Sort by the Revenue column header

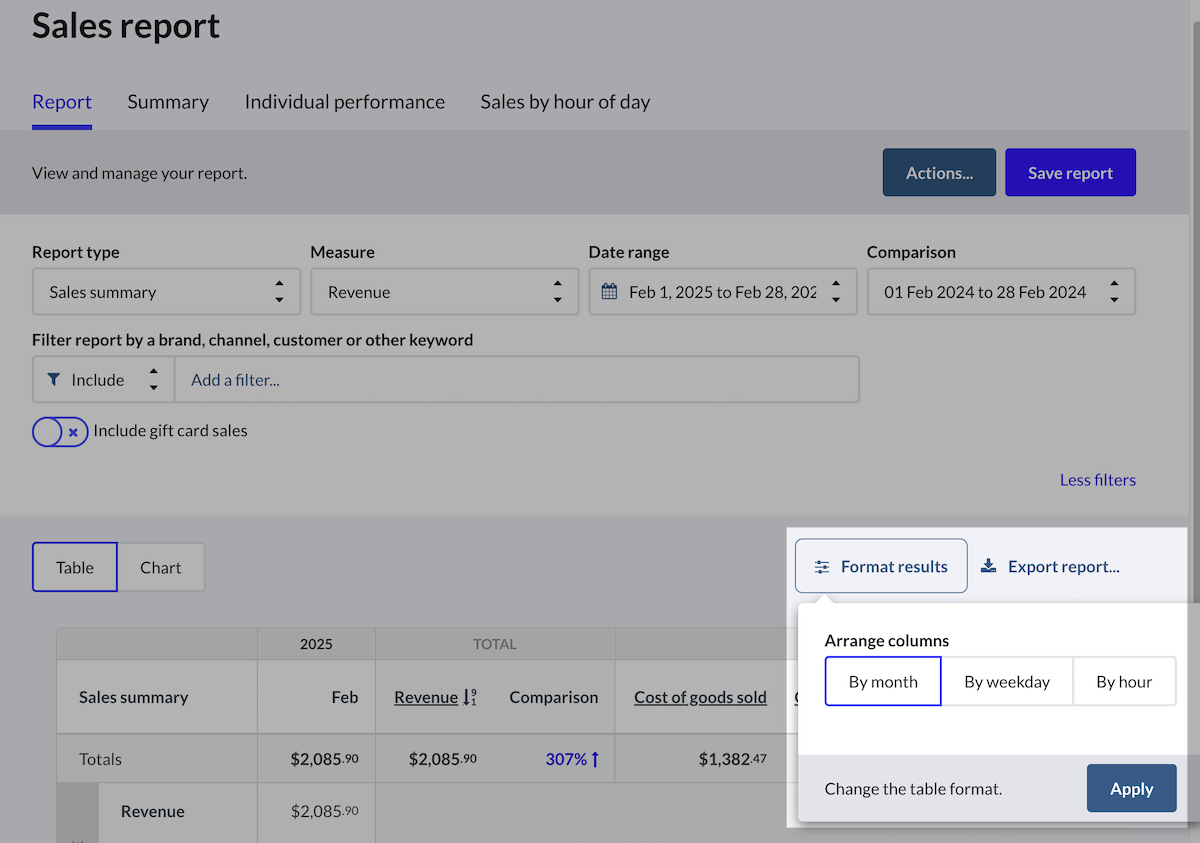[x=426, y=697]
